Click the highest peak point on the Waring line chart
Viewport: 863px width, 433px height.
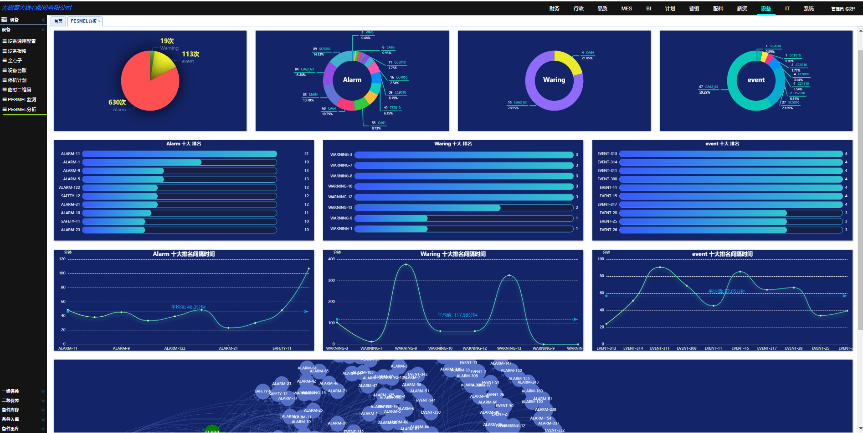coord(406,265)
